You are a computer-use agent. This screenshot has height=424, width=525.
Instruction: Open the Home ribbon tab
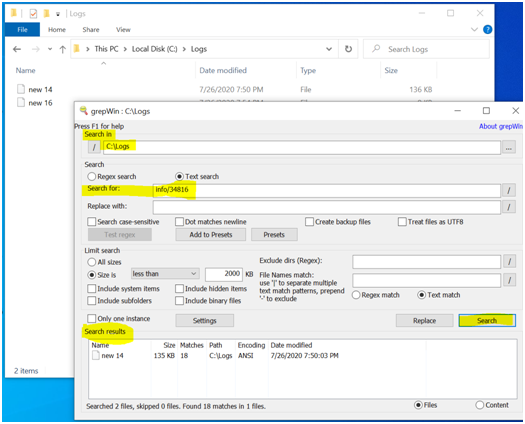point(57,29)
